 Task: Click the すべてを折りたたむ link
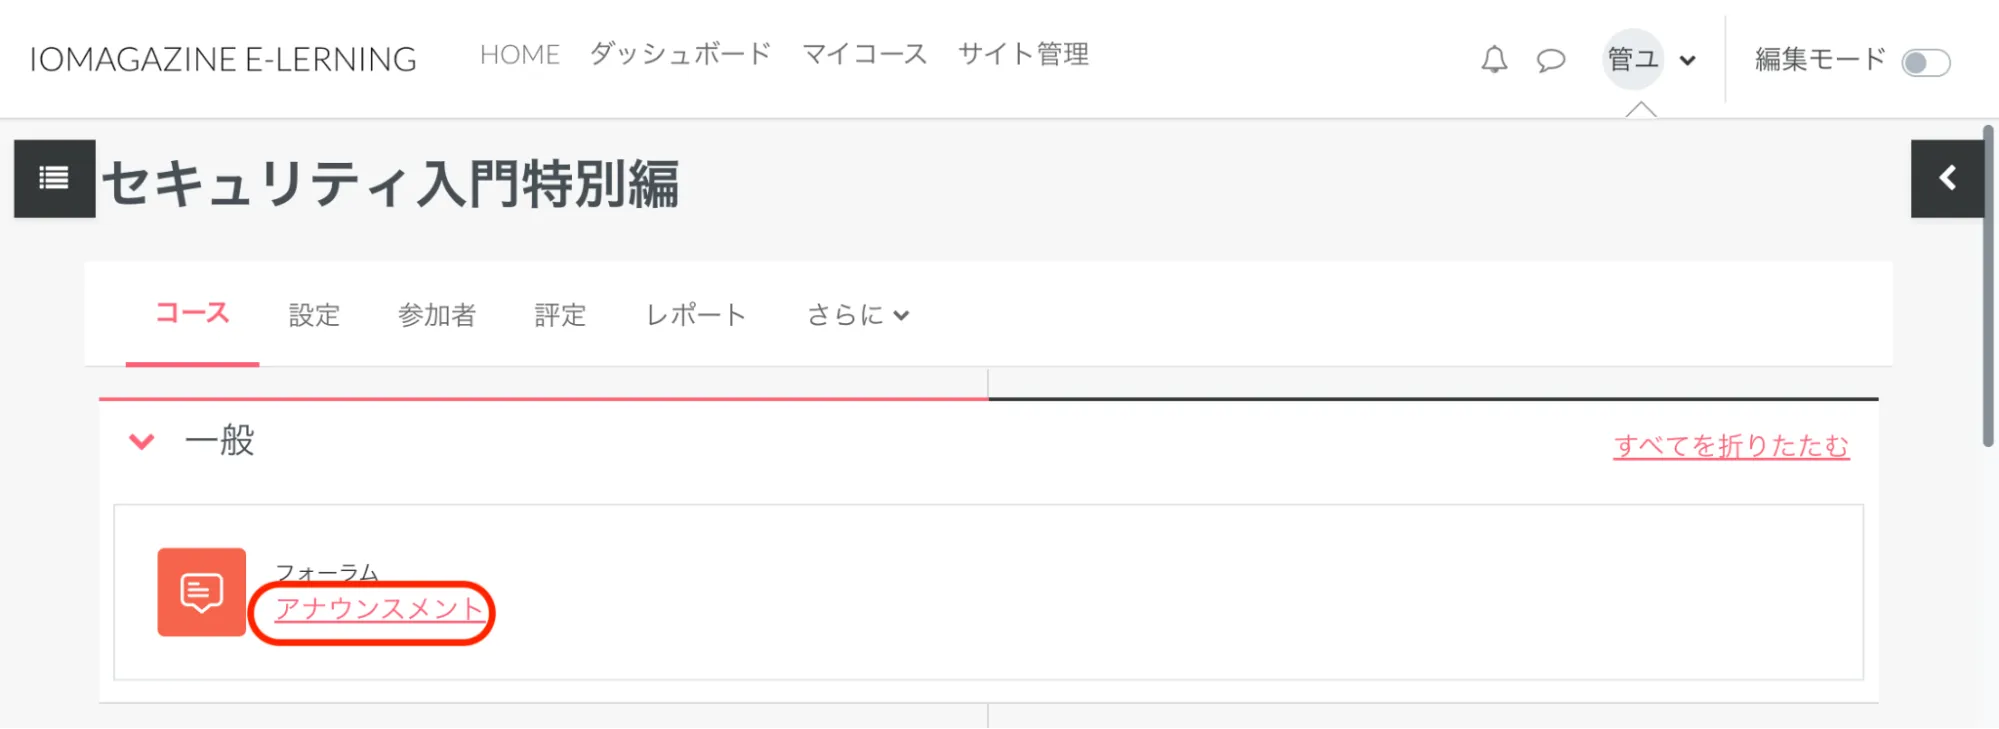1731,446
